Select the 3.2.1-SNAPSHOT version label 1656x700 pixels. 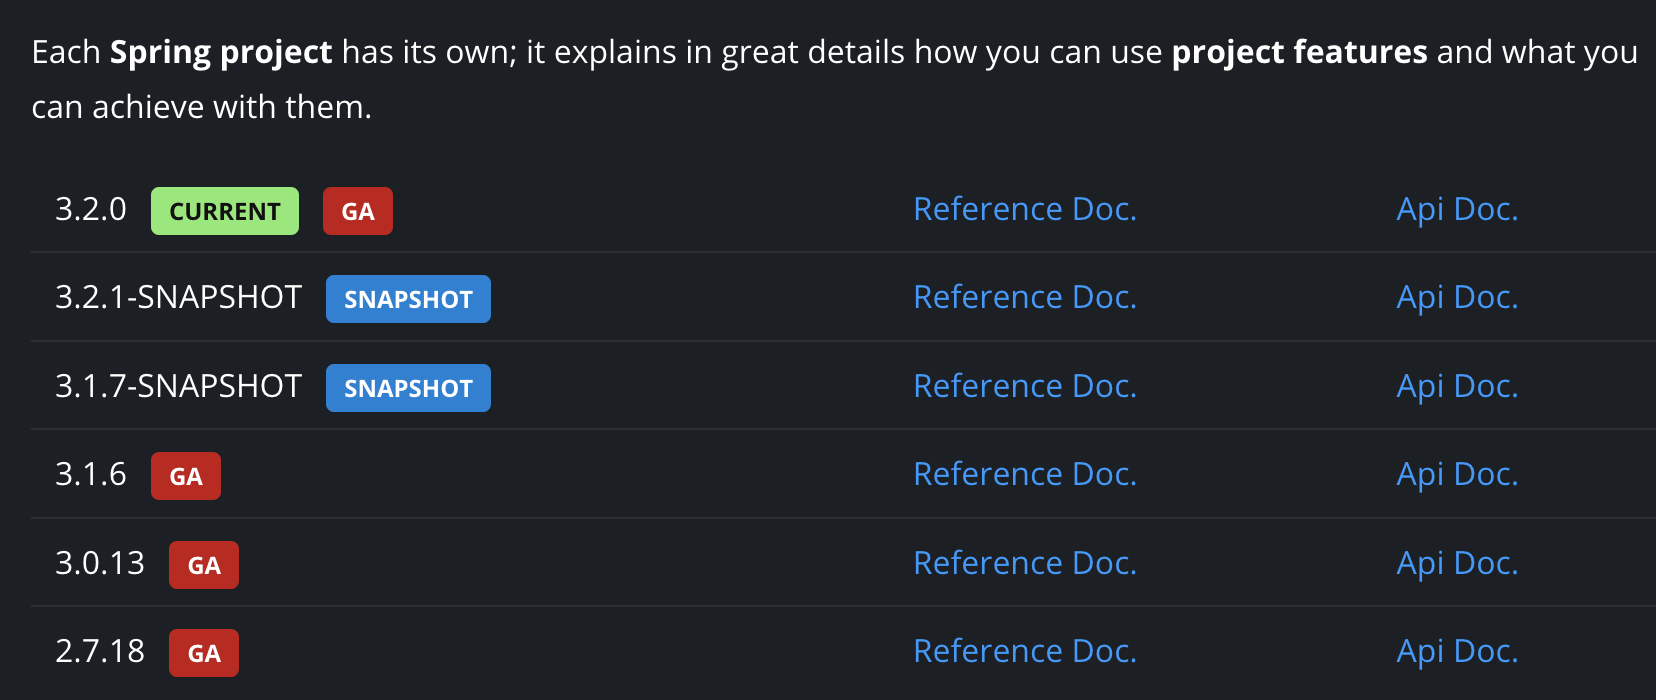point(178,297)
